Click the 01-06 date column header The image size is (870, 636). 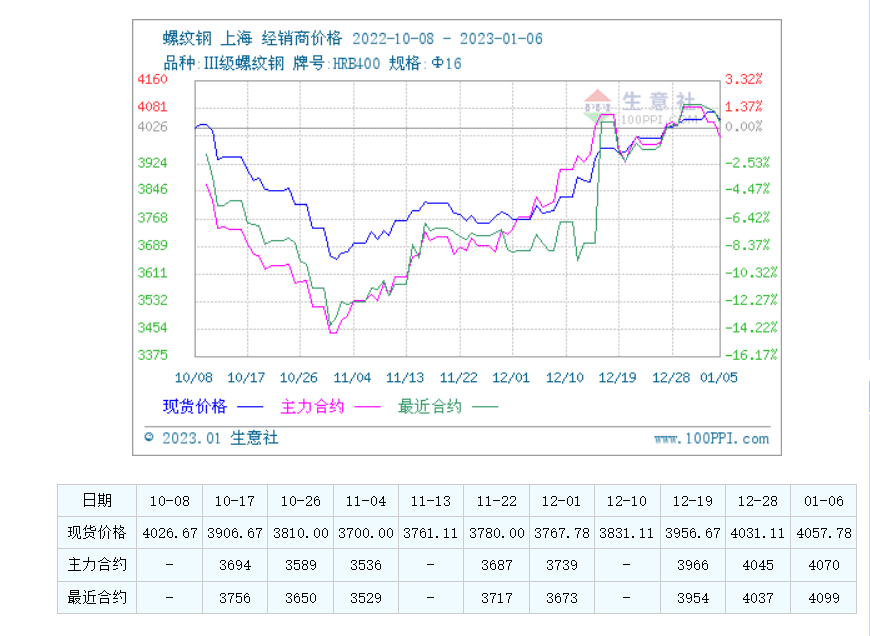click(x=824, y=500)
